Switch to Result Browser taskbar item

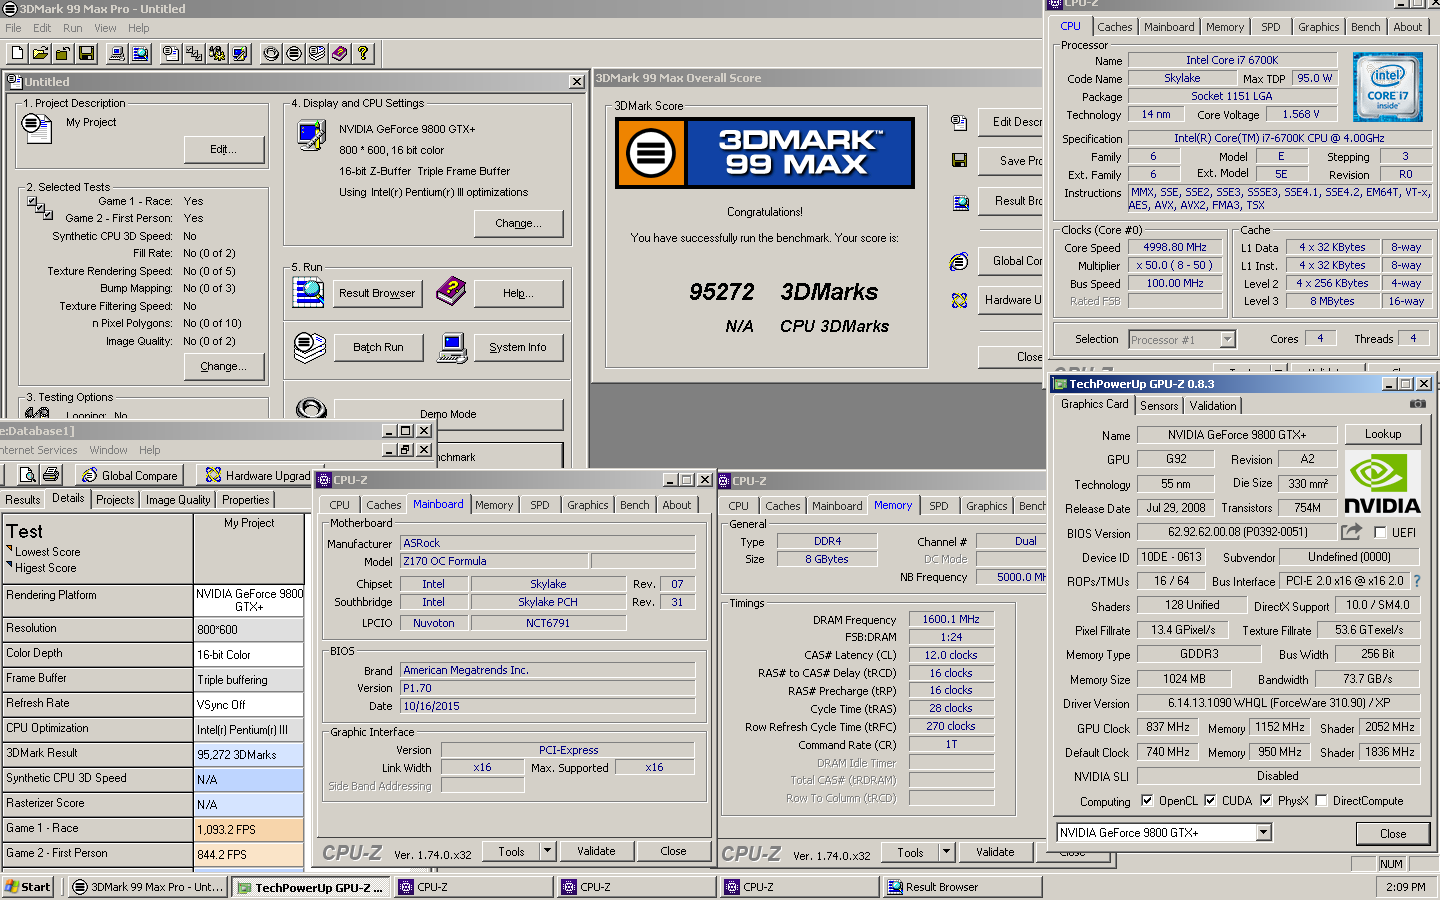click(962, 887)
